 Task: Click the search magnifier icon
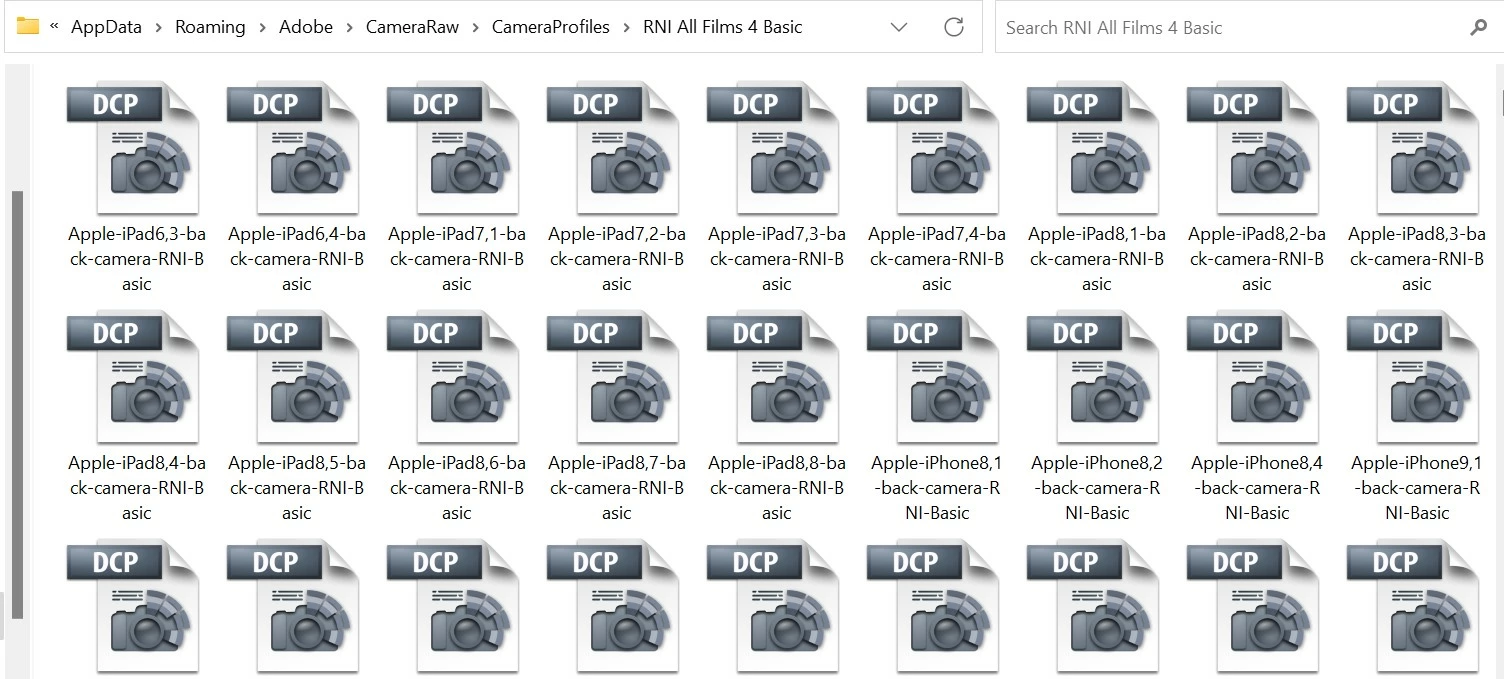point(1478,28)
